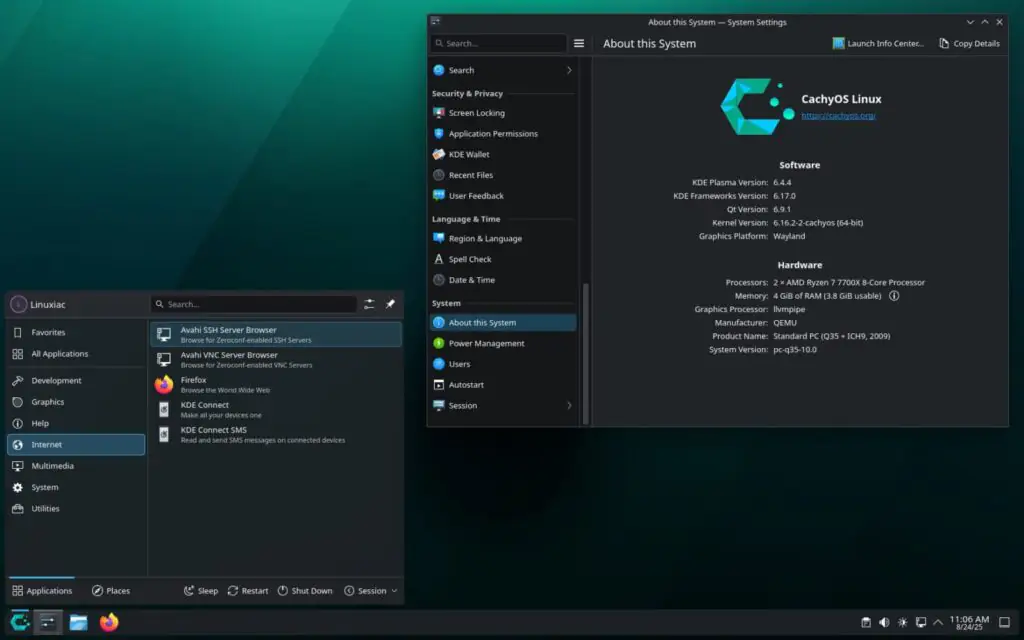Screen dimensions: 1024x640
Task: Click the launcher configure sliders icon
Action: point(370,304)
